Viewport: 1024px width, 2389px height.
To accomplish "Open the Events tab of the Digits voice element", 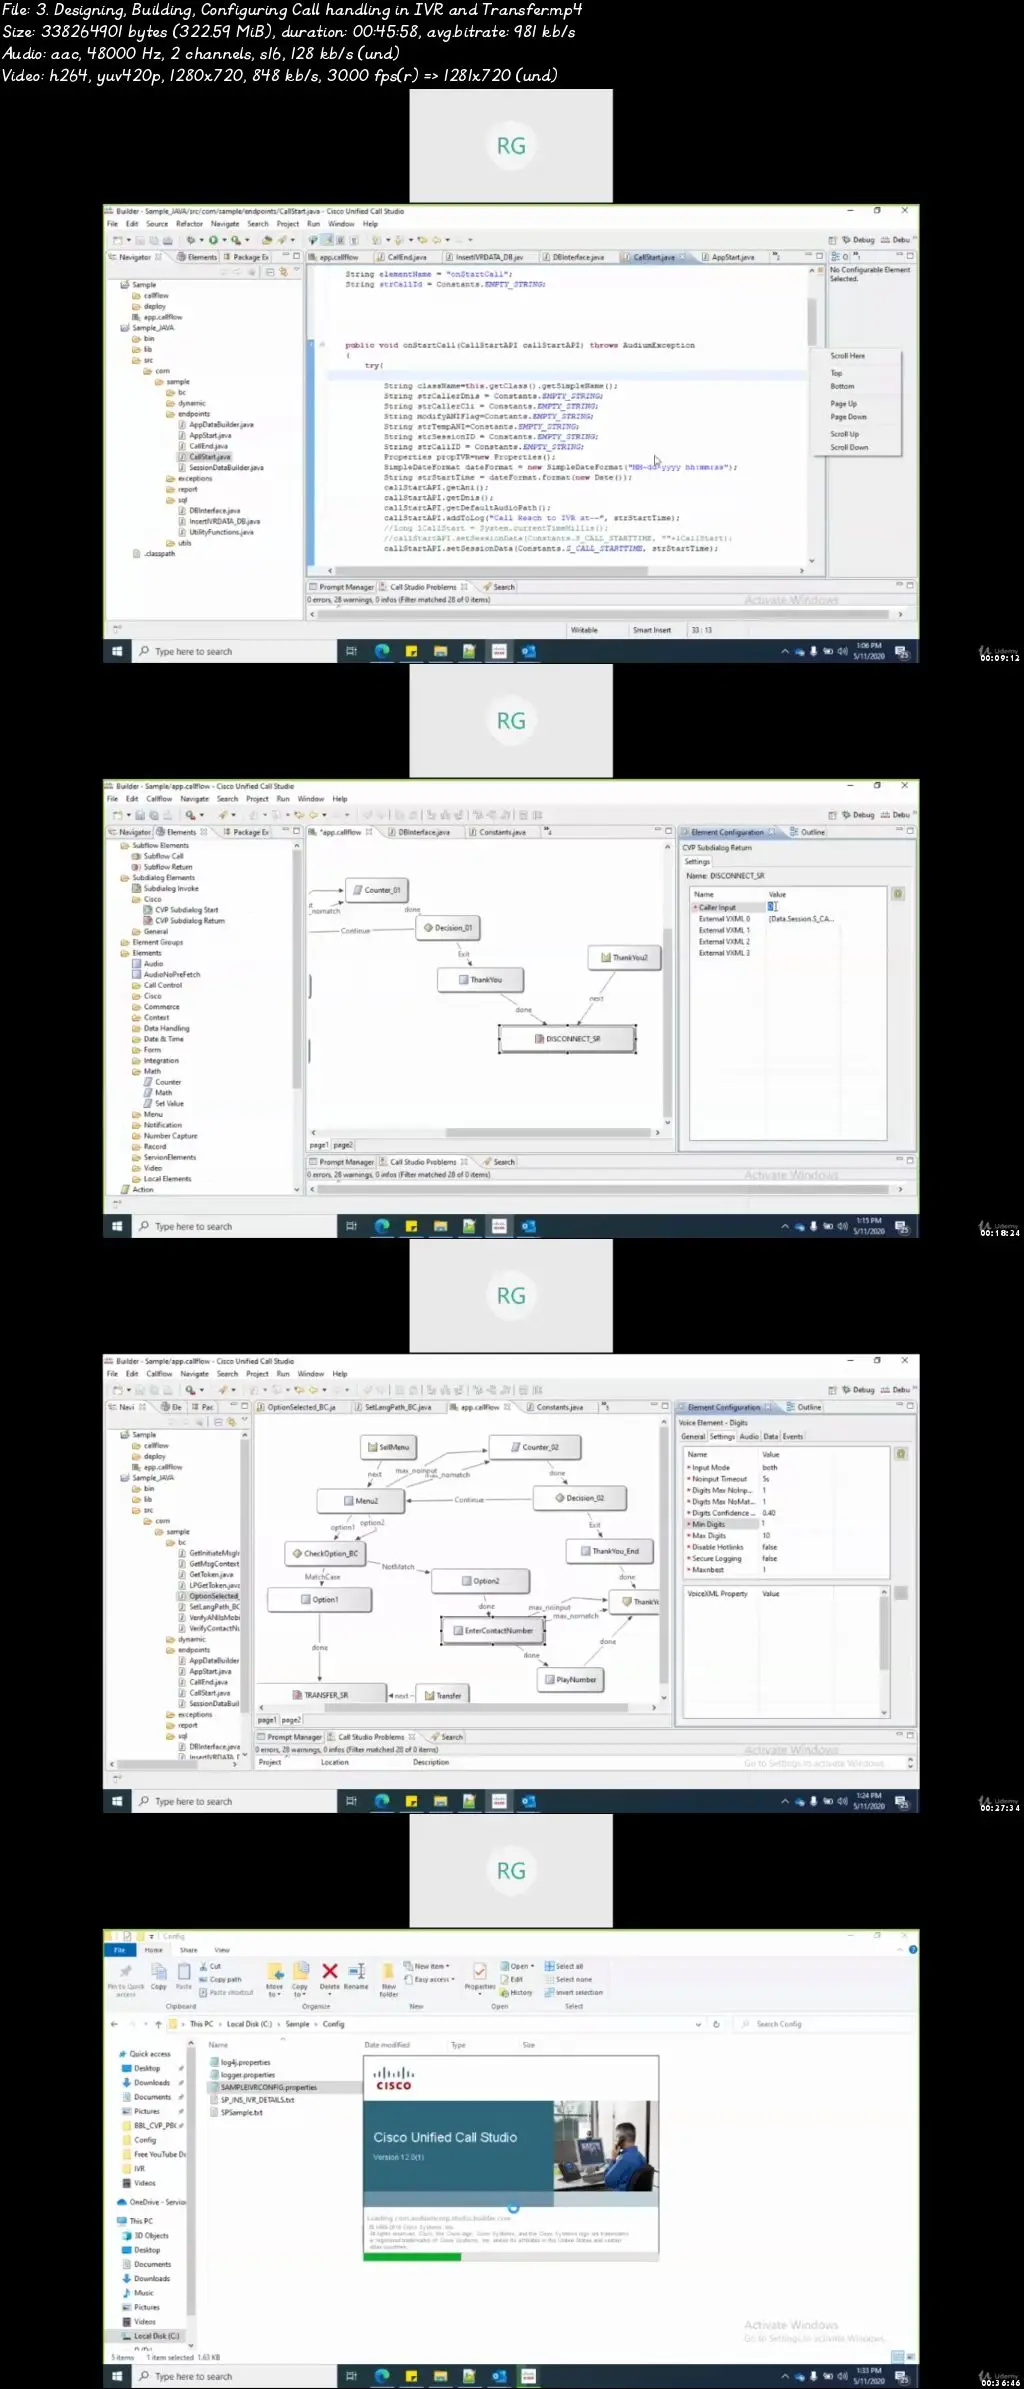I will coord(793,1436).
